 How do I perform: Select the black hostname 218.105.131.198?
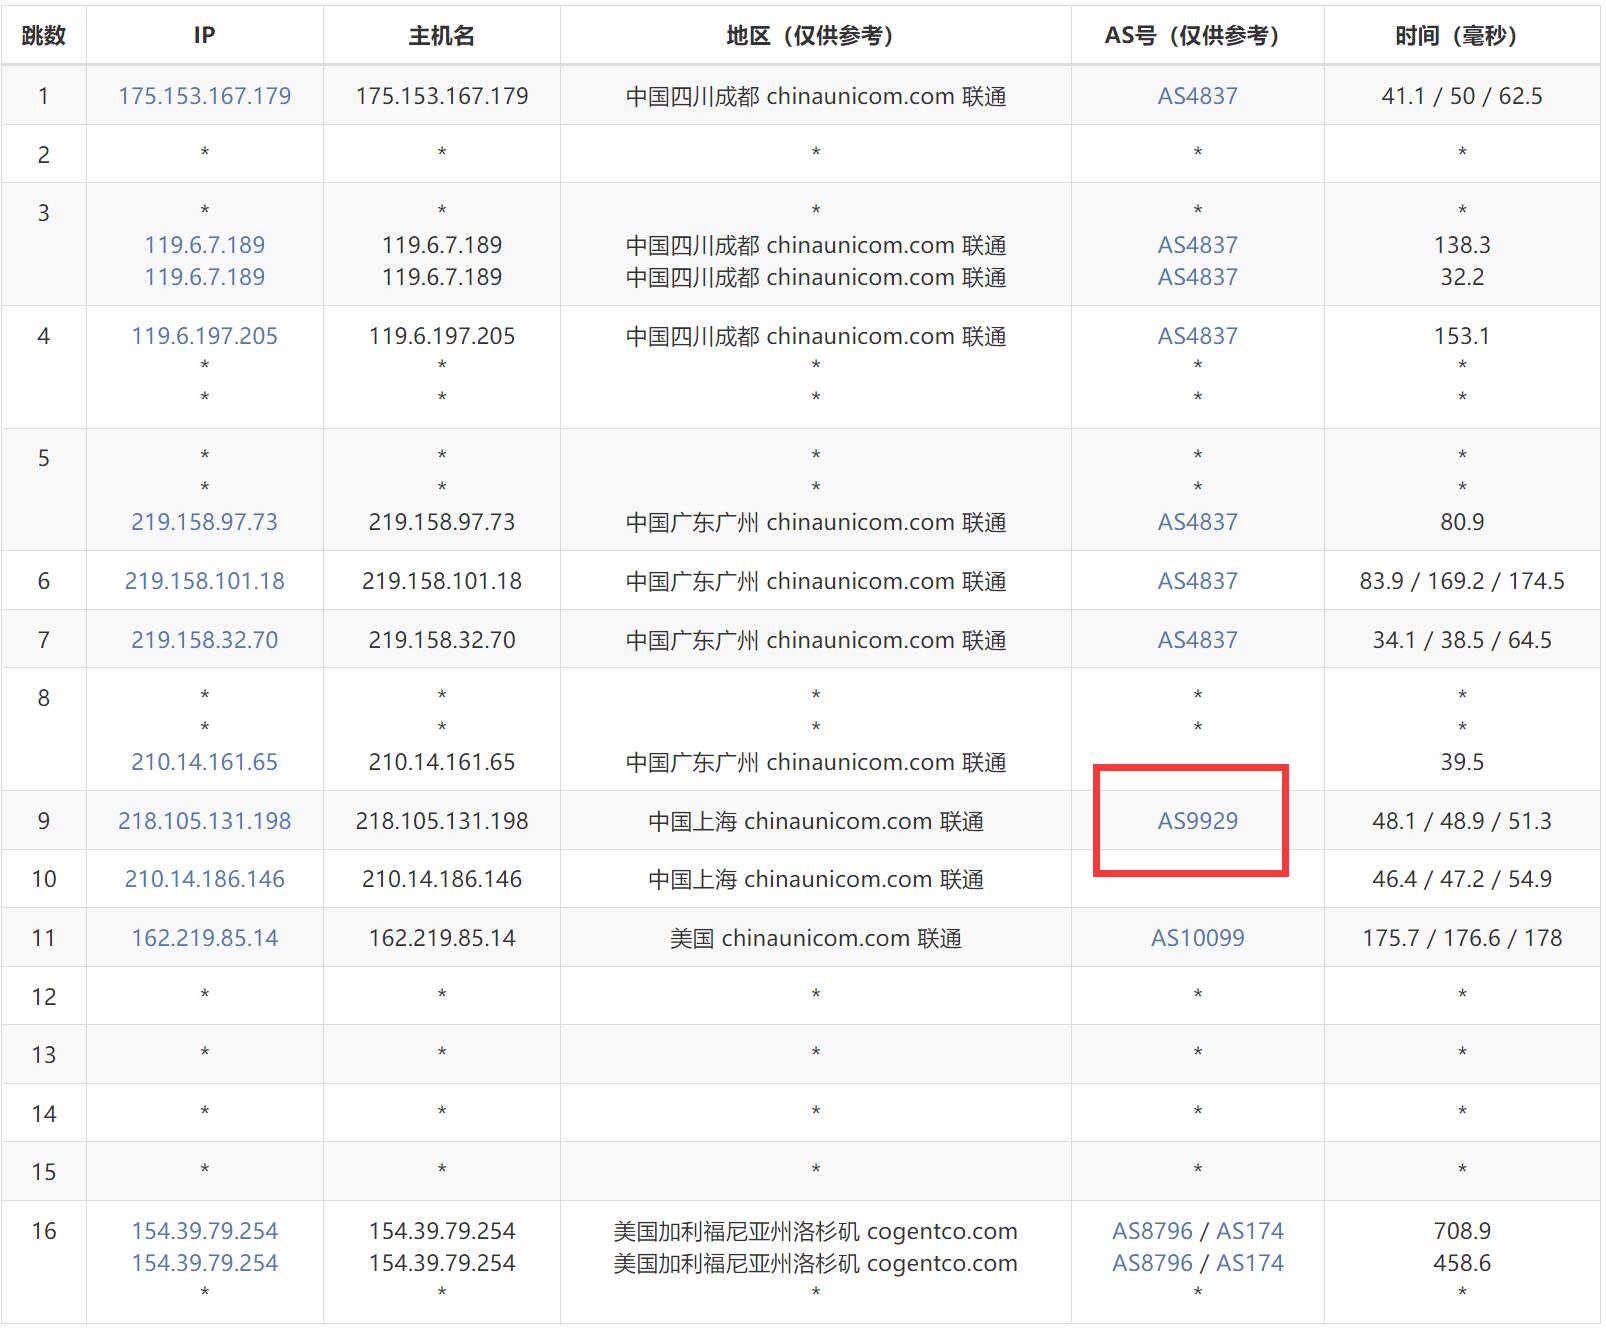tap(441, 821)
